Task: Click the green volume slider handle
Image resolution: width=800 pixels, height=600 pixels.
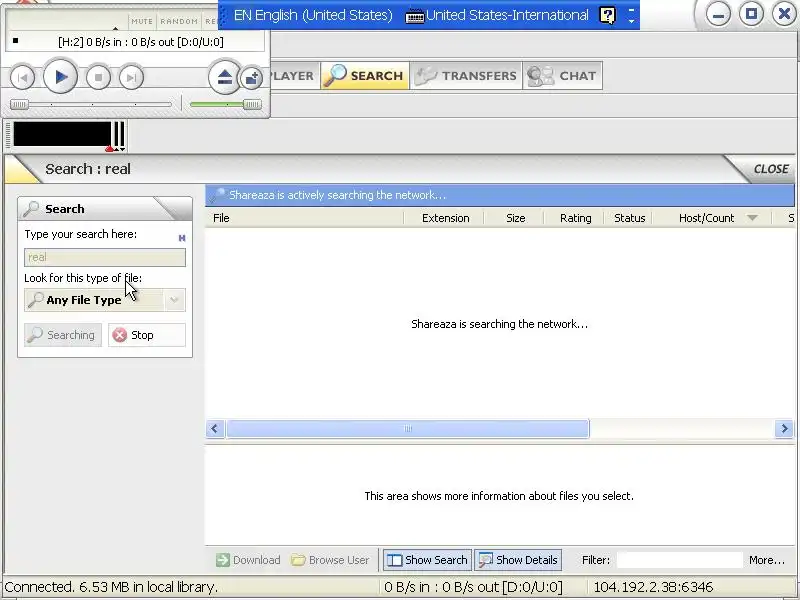Action: pos(252,105)
